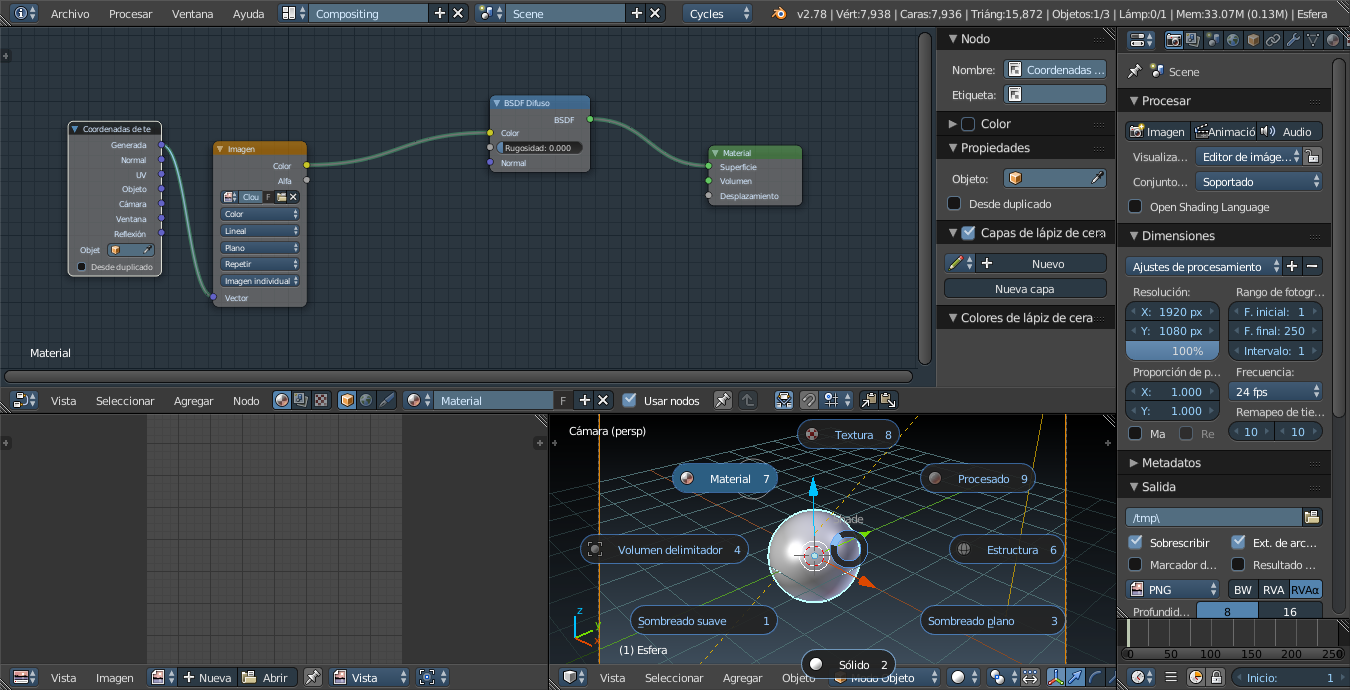Click the Abrir image button

pos(266,678)
